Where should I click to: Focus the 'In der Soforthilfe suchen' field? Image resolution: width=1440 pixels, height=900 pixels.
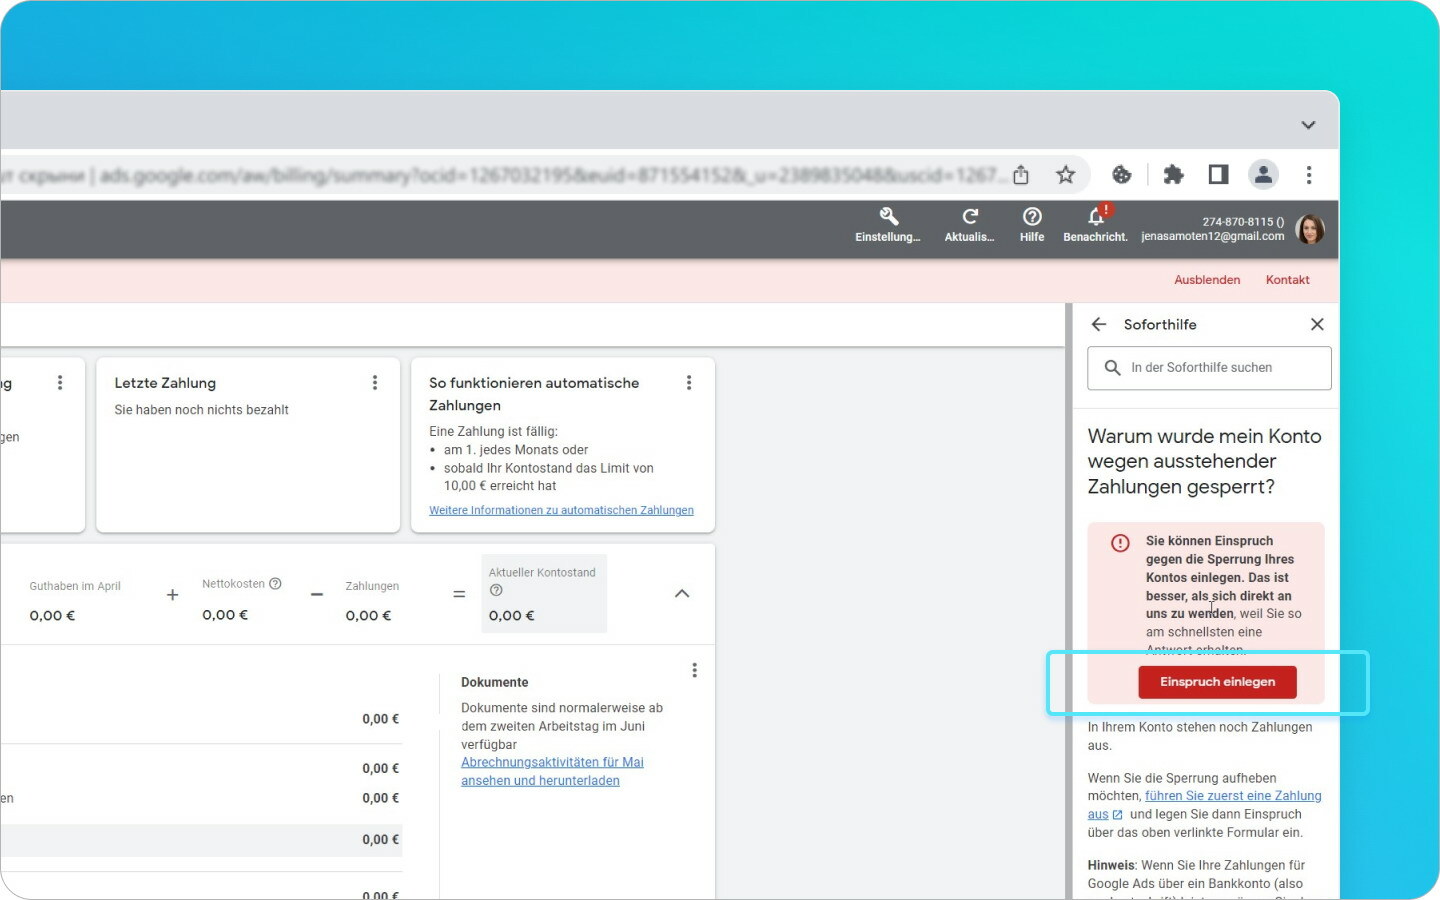click(1209, 368)
